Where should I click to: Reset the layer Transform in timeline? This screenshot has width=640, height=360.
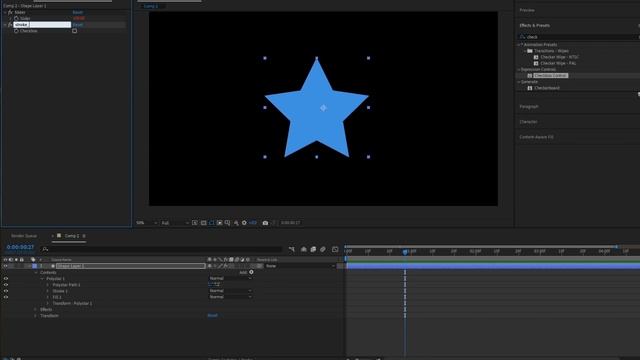point(212,316)
